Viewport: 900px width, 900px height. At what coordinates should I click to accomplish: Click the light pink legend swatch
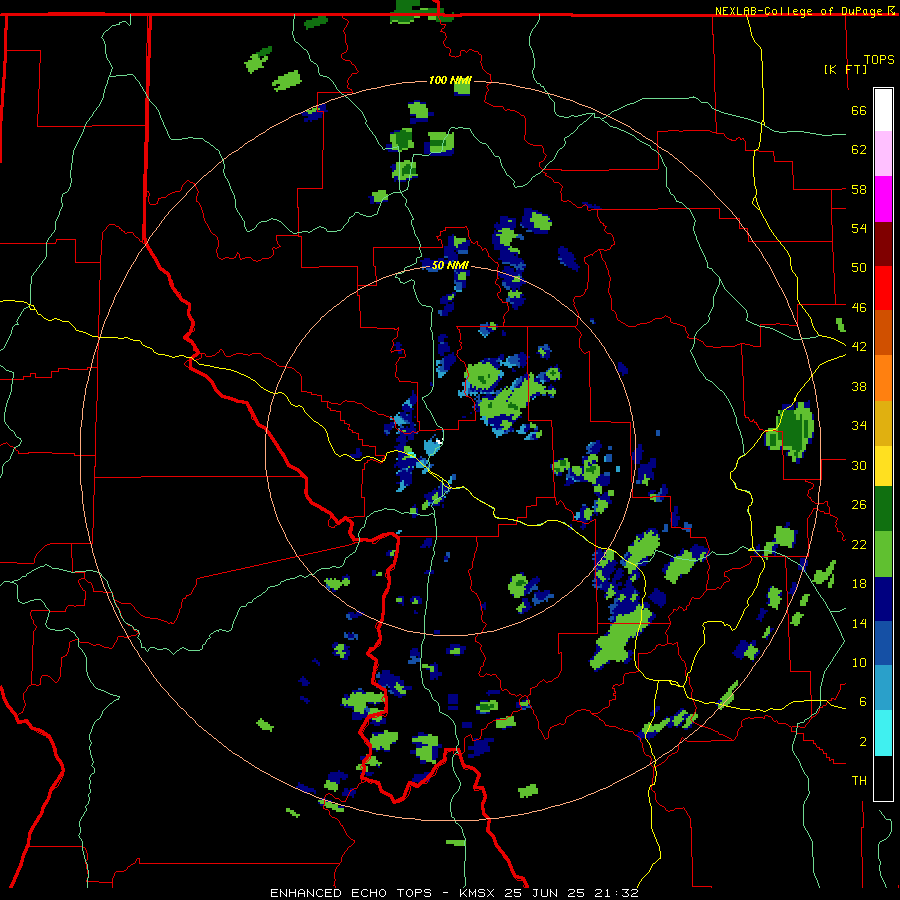(883, 153)
